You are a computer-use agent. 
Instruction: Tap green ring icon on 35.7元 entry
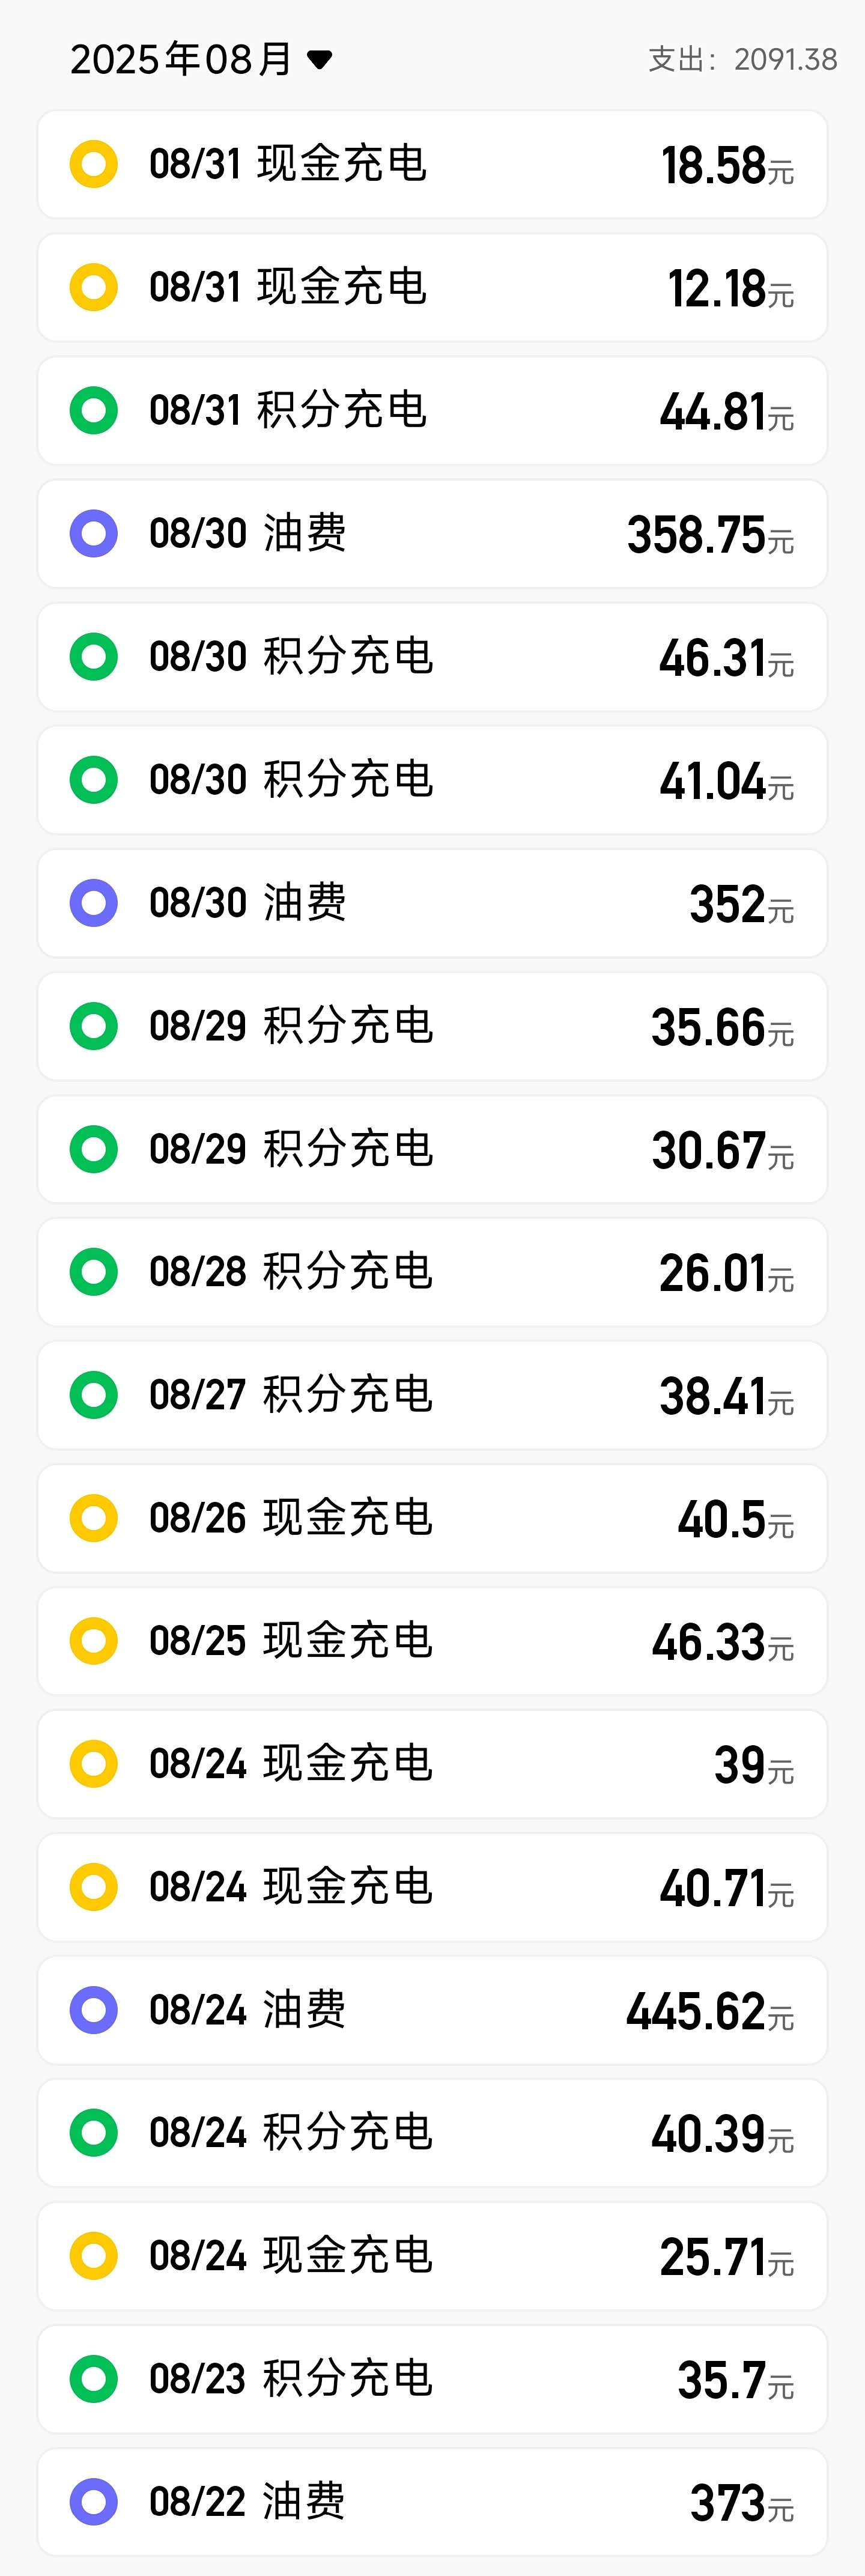(x=94, y=2379)
